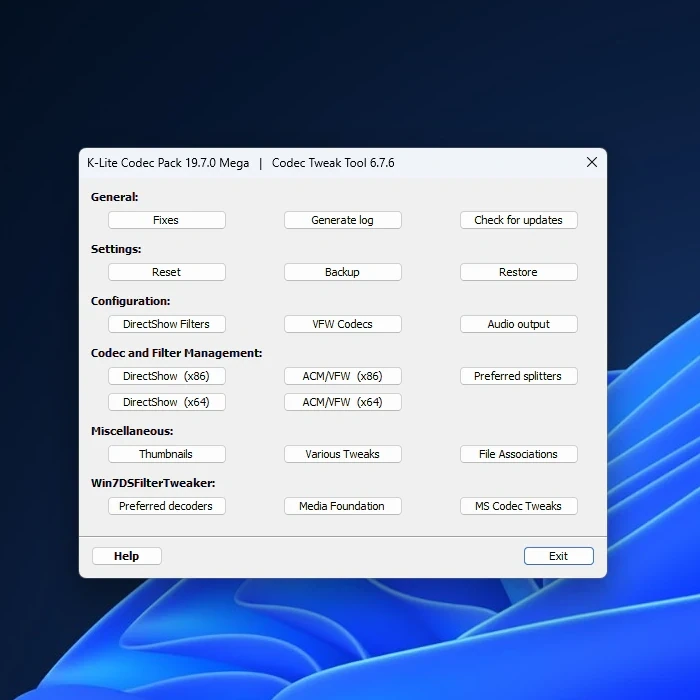Image resolution: width=700 pixels, height=700 pixels.
Task: Click the Restore button
Action: tap(518, 272)
